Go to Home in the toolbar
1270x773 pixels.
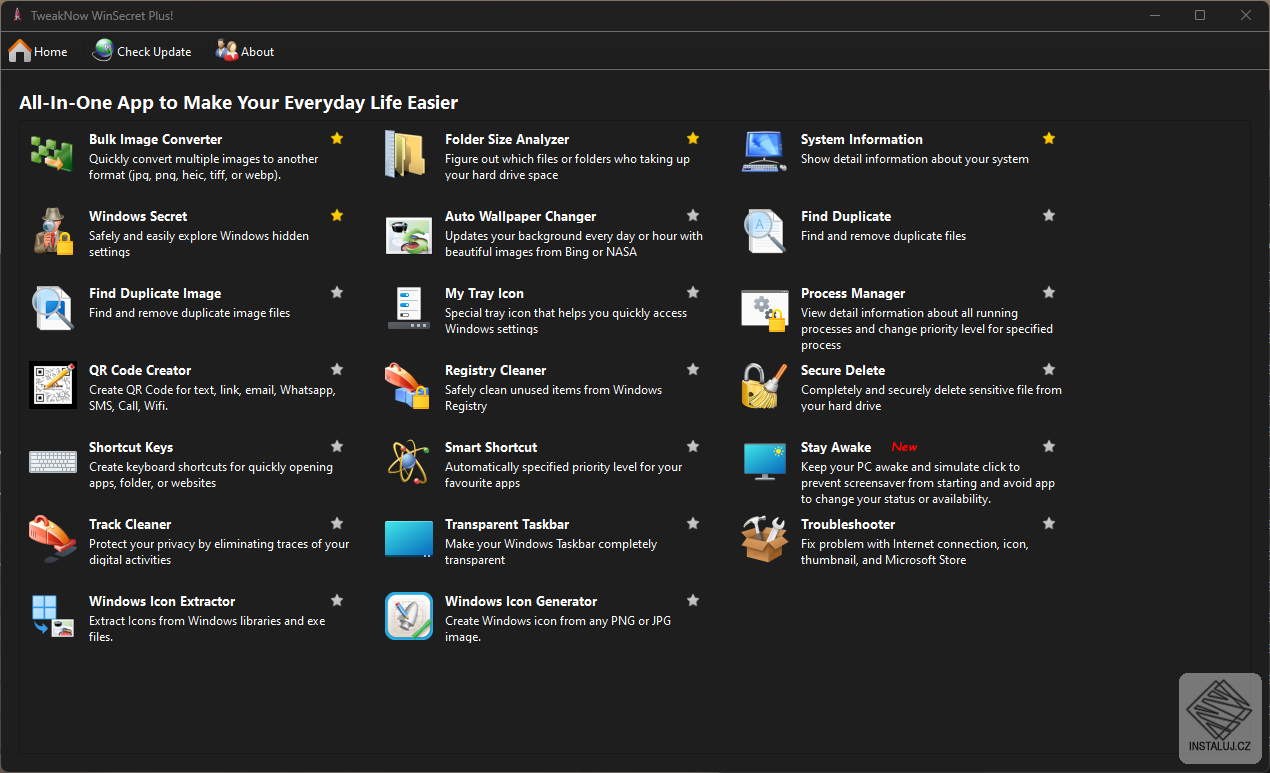[x=38, y=51]
